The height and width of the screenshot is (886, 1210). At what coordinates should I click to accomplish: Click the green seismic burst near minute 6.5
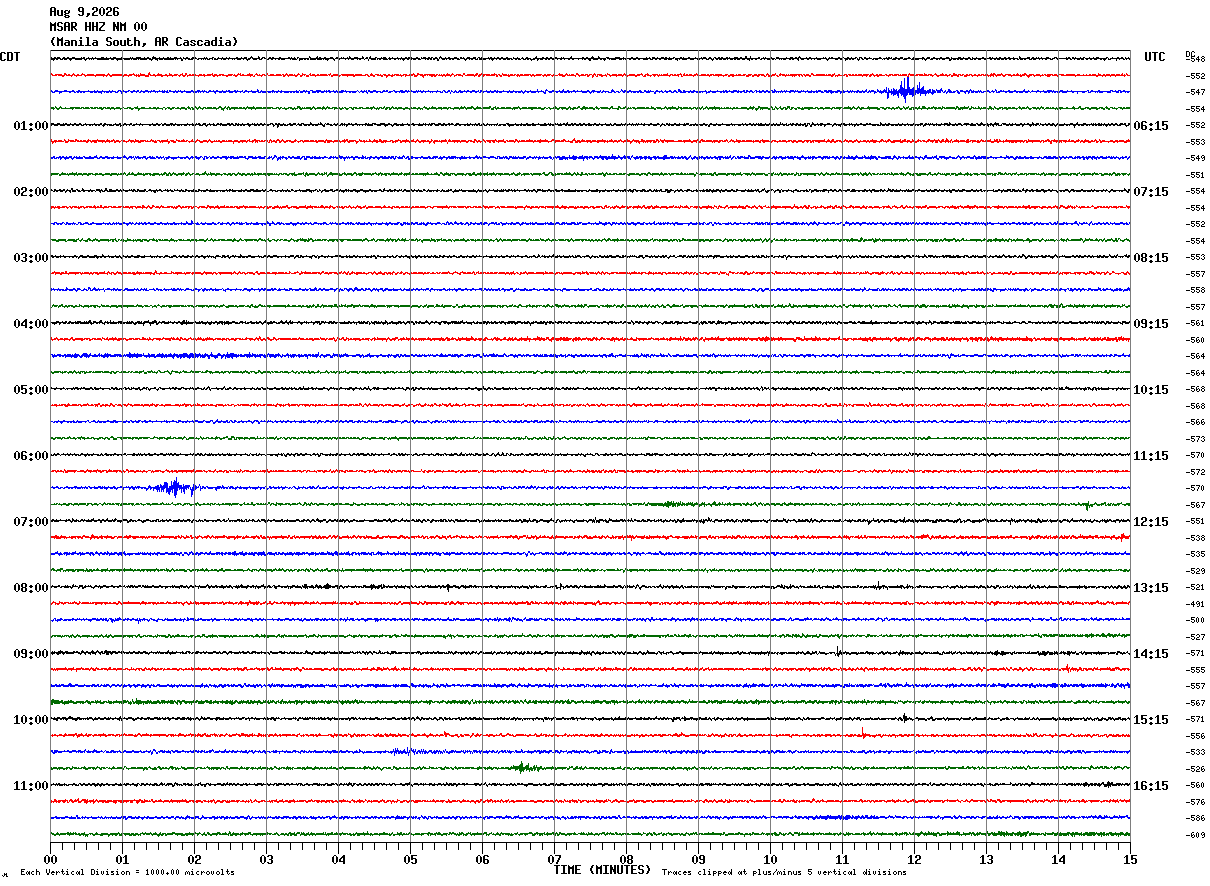[x=524, y=768]
